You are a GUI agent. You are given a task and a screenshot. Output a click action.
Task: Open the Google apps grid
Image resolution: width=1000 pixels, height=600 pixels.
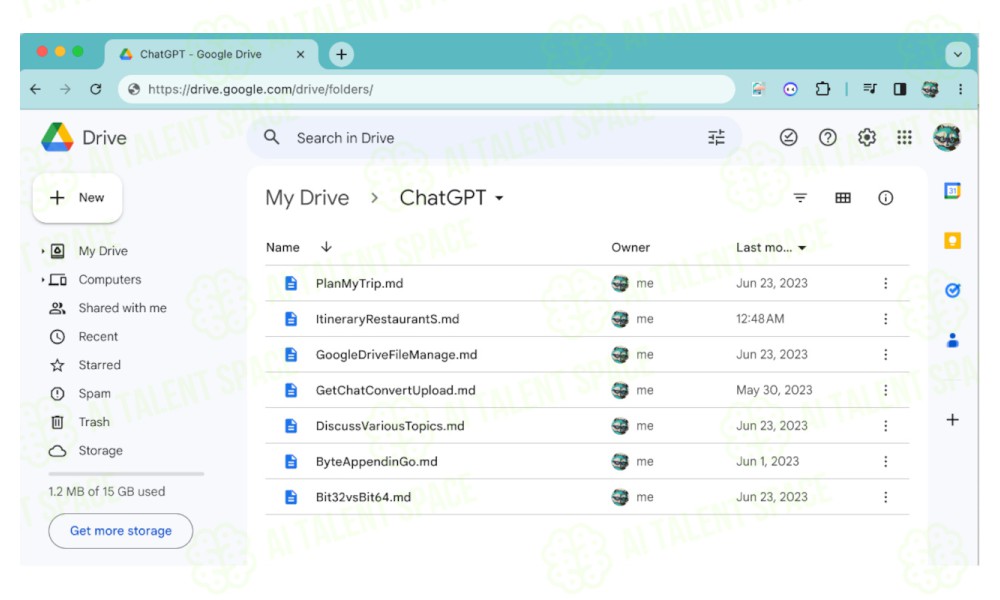click(x=904, y=137)
